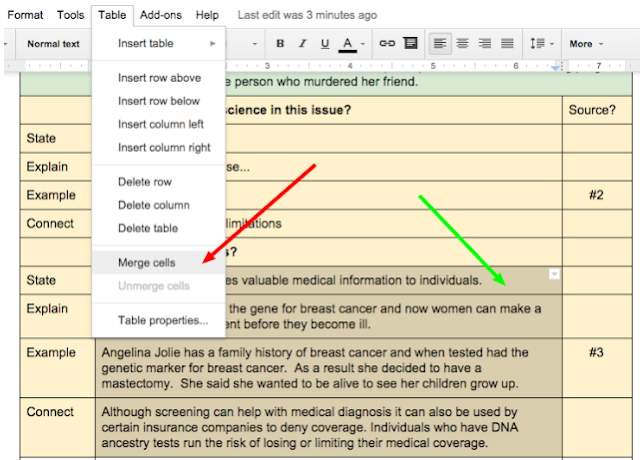This screenshot has width=640, height=460.
Task: Click the #2 source cell
Action: click(x=597, y=195)
